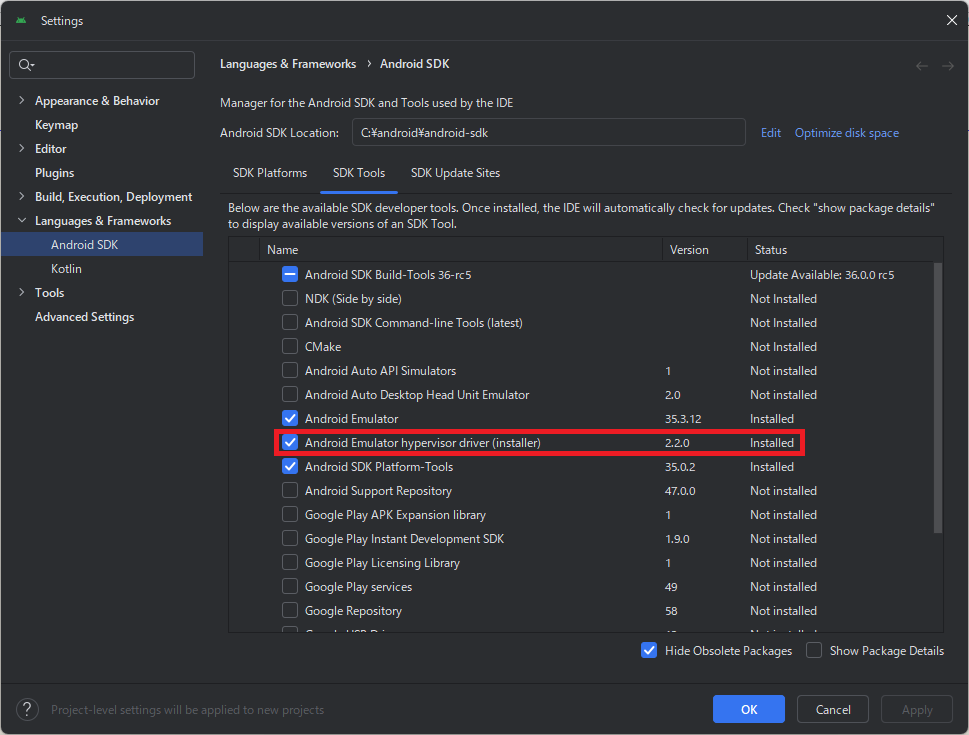
Task: Click the Android Studio logo in title bar
Action: (21, 20)
